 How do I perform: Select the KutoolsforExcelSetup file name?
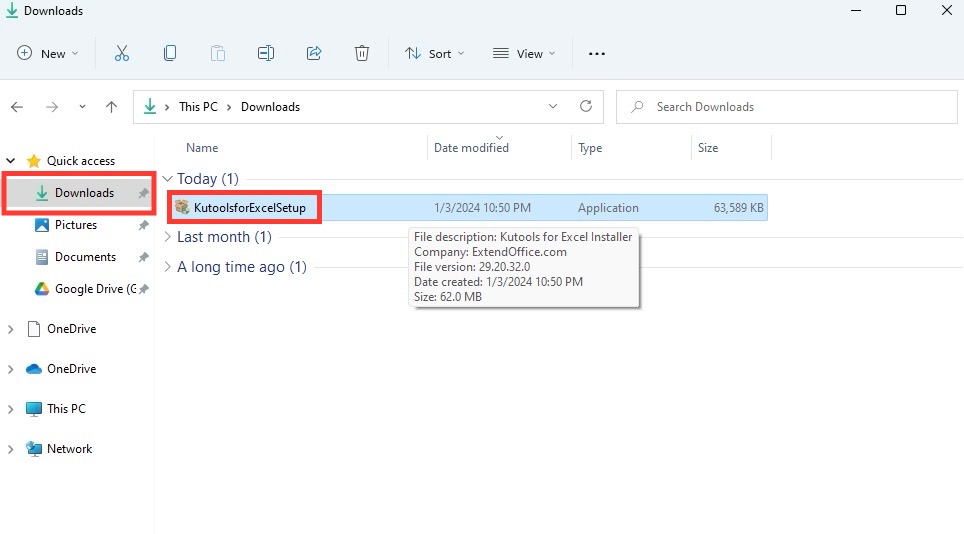(250, 208)
